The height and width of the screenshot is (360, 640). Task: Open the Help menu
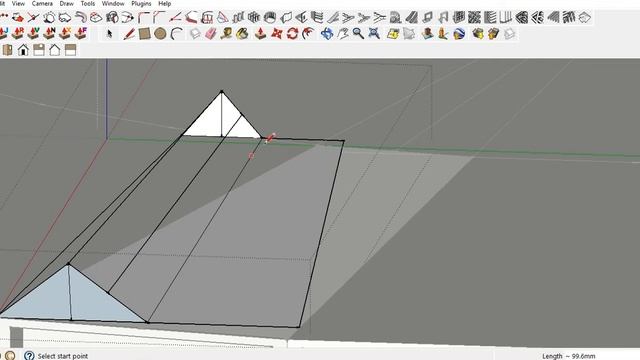click(x=164, y=4)
